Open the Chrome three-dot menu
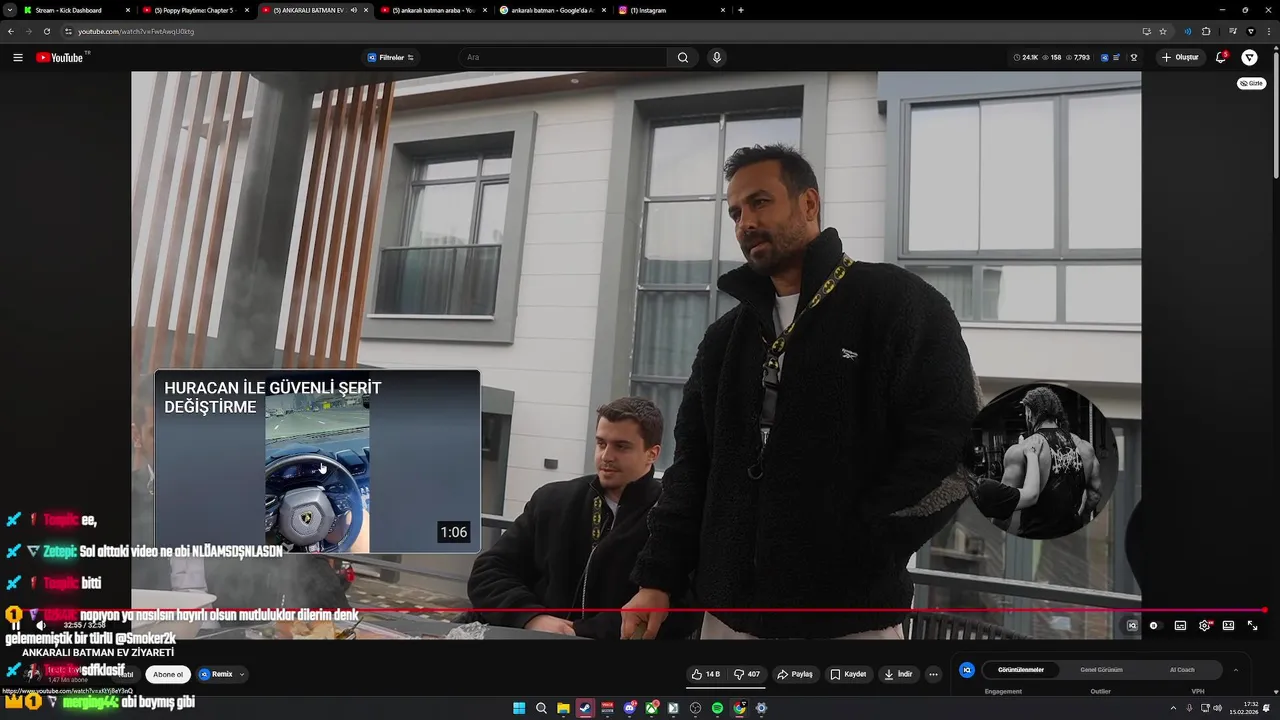This screenshot has width=1280, height=720. click(x=1269, y=31)
